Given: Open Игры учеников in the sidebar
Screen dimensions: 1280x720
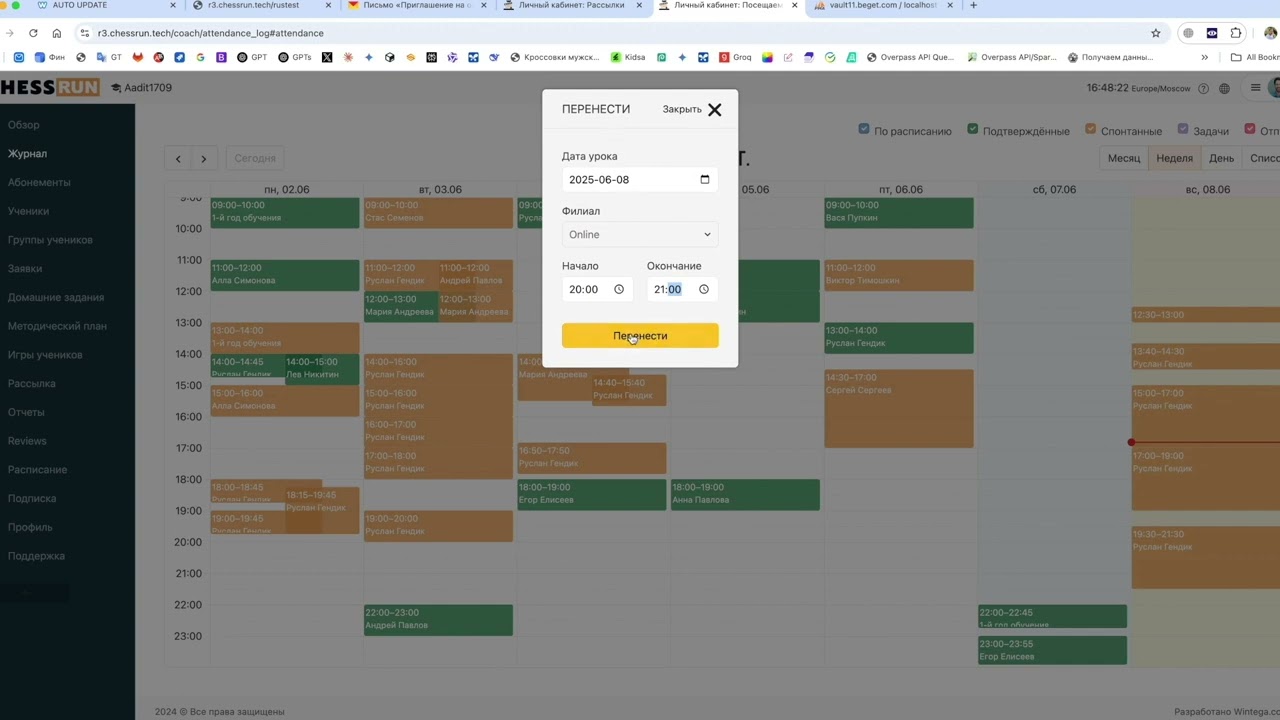Looking at the screenshot, I should click(45, 356).
